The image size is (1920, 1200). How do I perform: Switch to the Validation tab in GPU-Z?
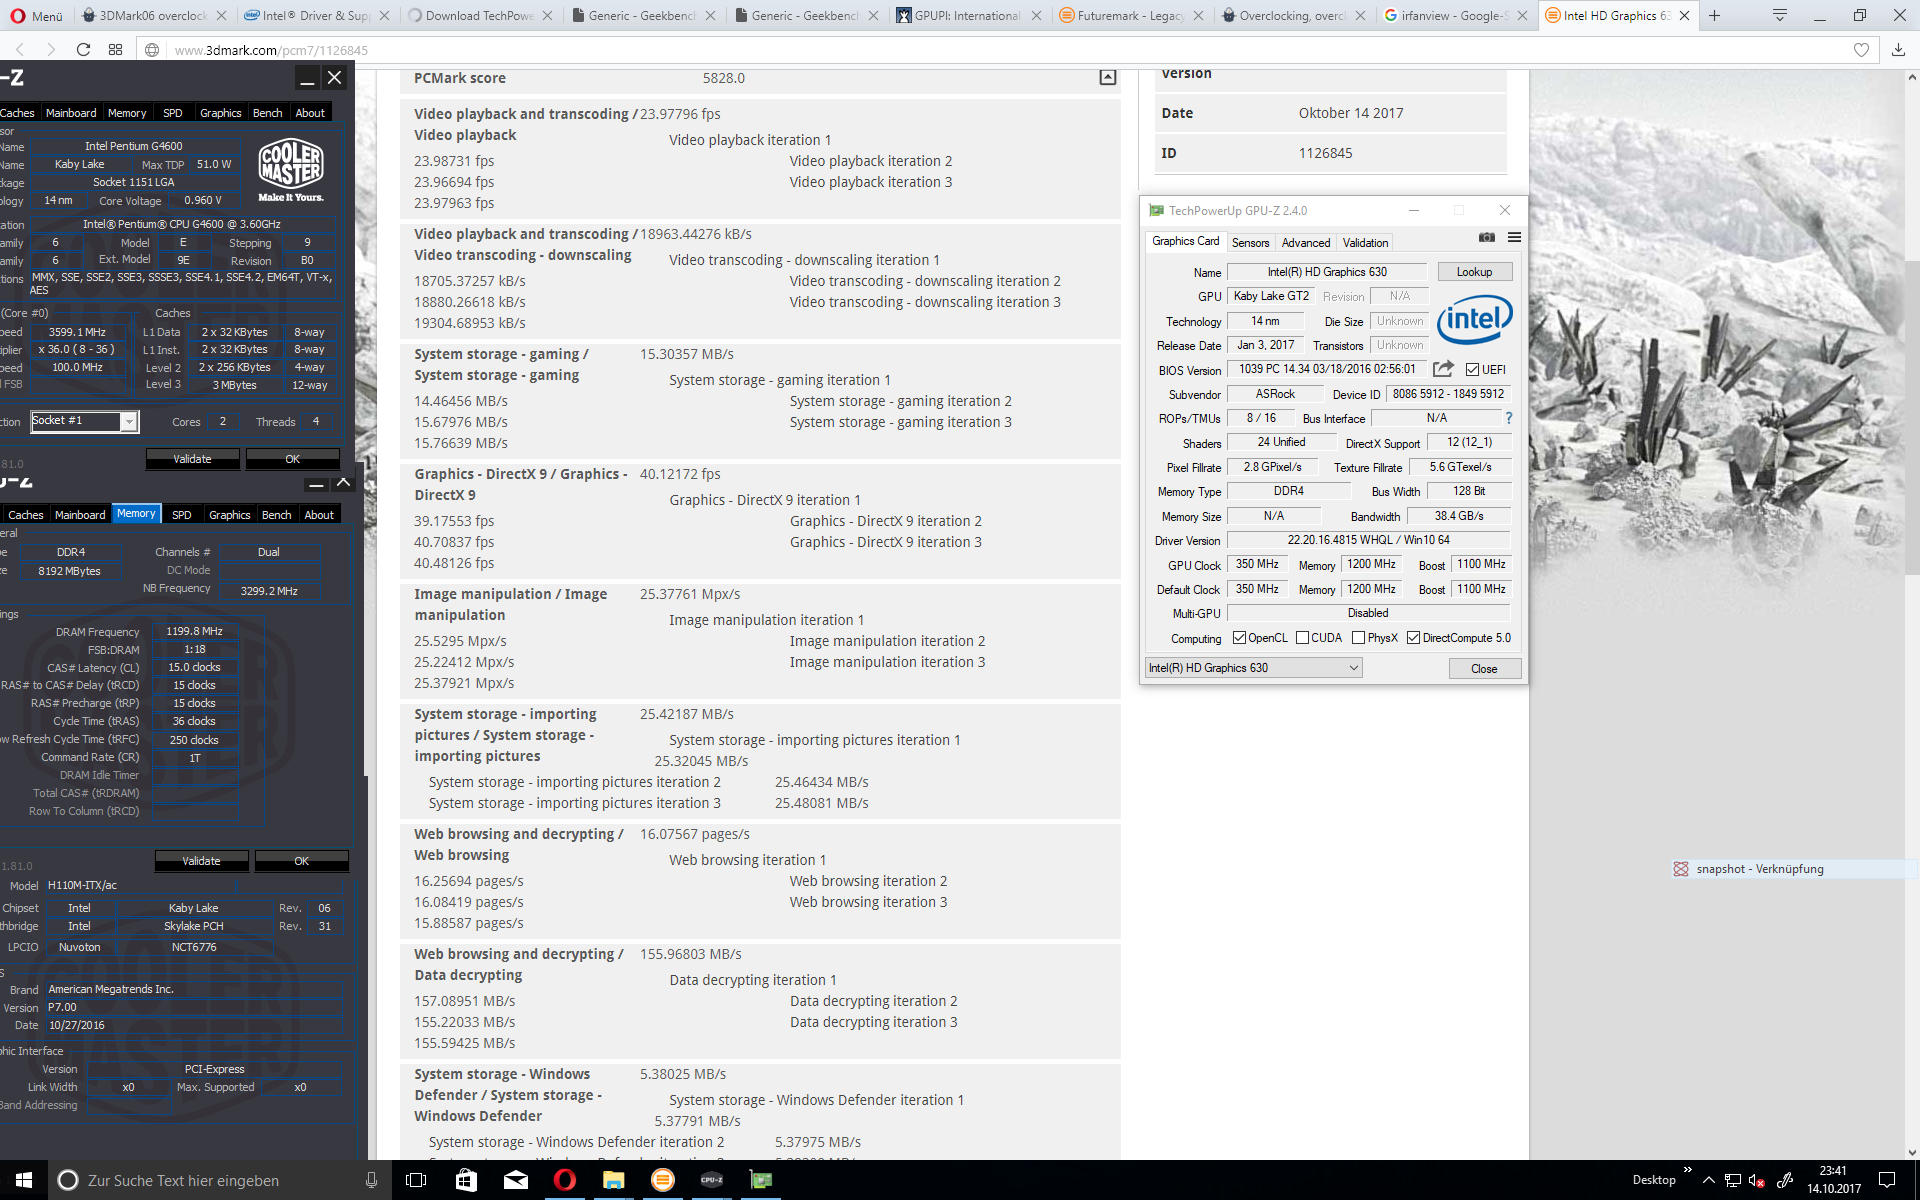[x=1365, y=243]
